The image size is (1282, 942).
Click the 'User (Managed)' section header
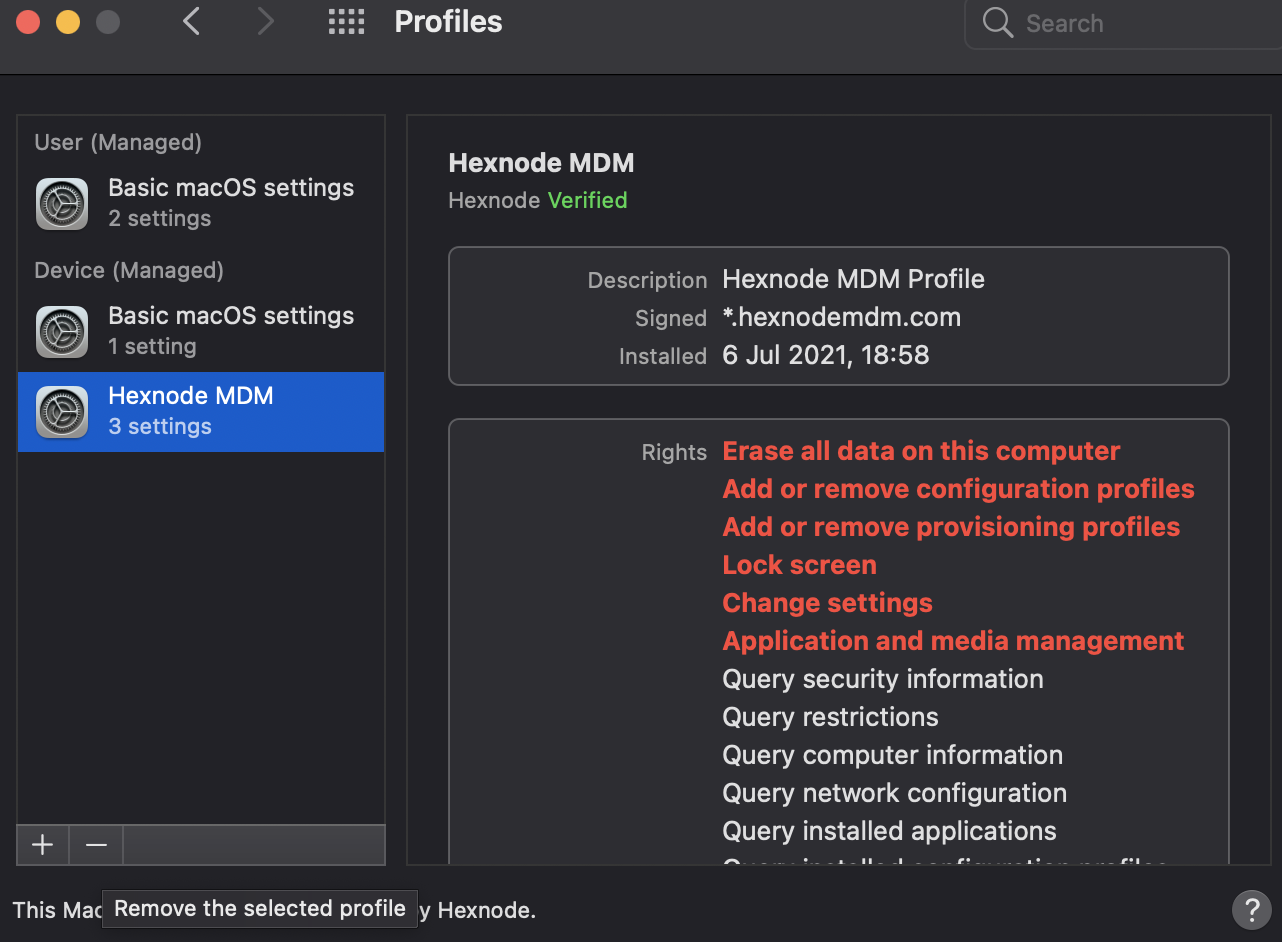(118, 143)
